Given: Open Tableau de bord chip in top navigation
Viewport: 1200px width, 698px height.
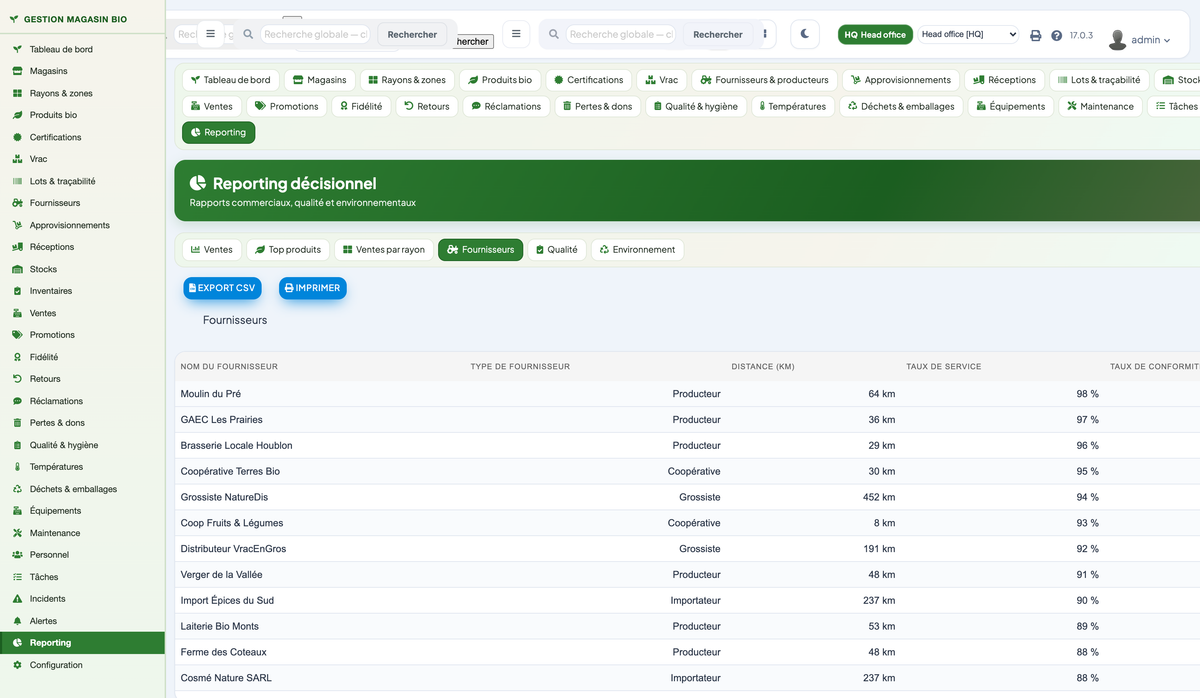Looking at the screenshot, I should [230, 80].
